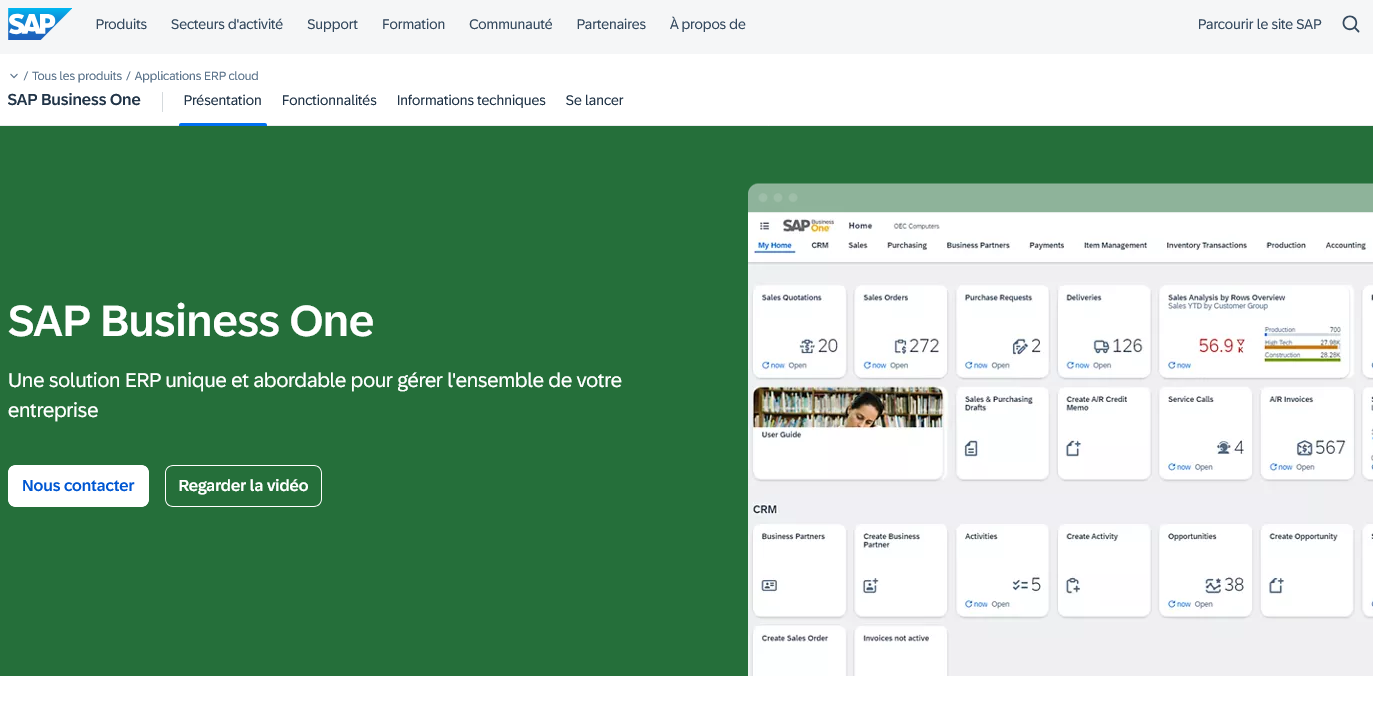This screenshot has width=1373, height=718.
Task: Open the Secteurs d'activité dropdown
Action: [x=226, y=24]
